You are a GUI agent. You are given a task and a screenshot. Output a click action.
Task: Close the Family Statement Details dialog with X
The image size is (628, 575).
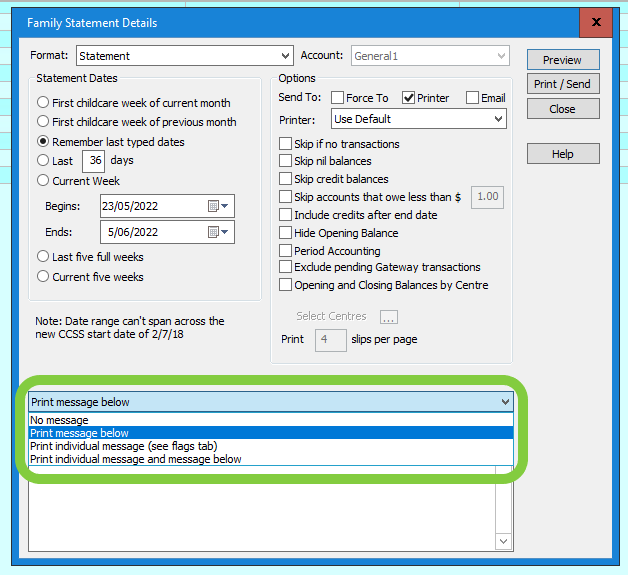click(596, 22)
